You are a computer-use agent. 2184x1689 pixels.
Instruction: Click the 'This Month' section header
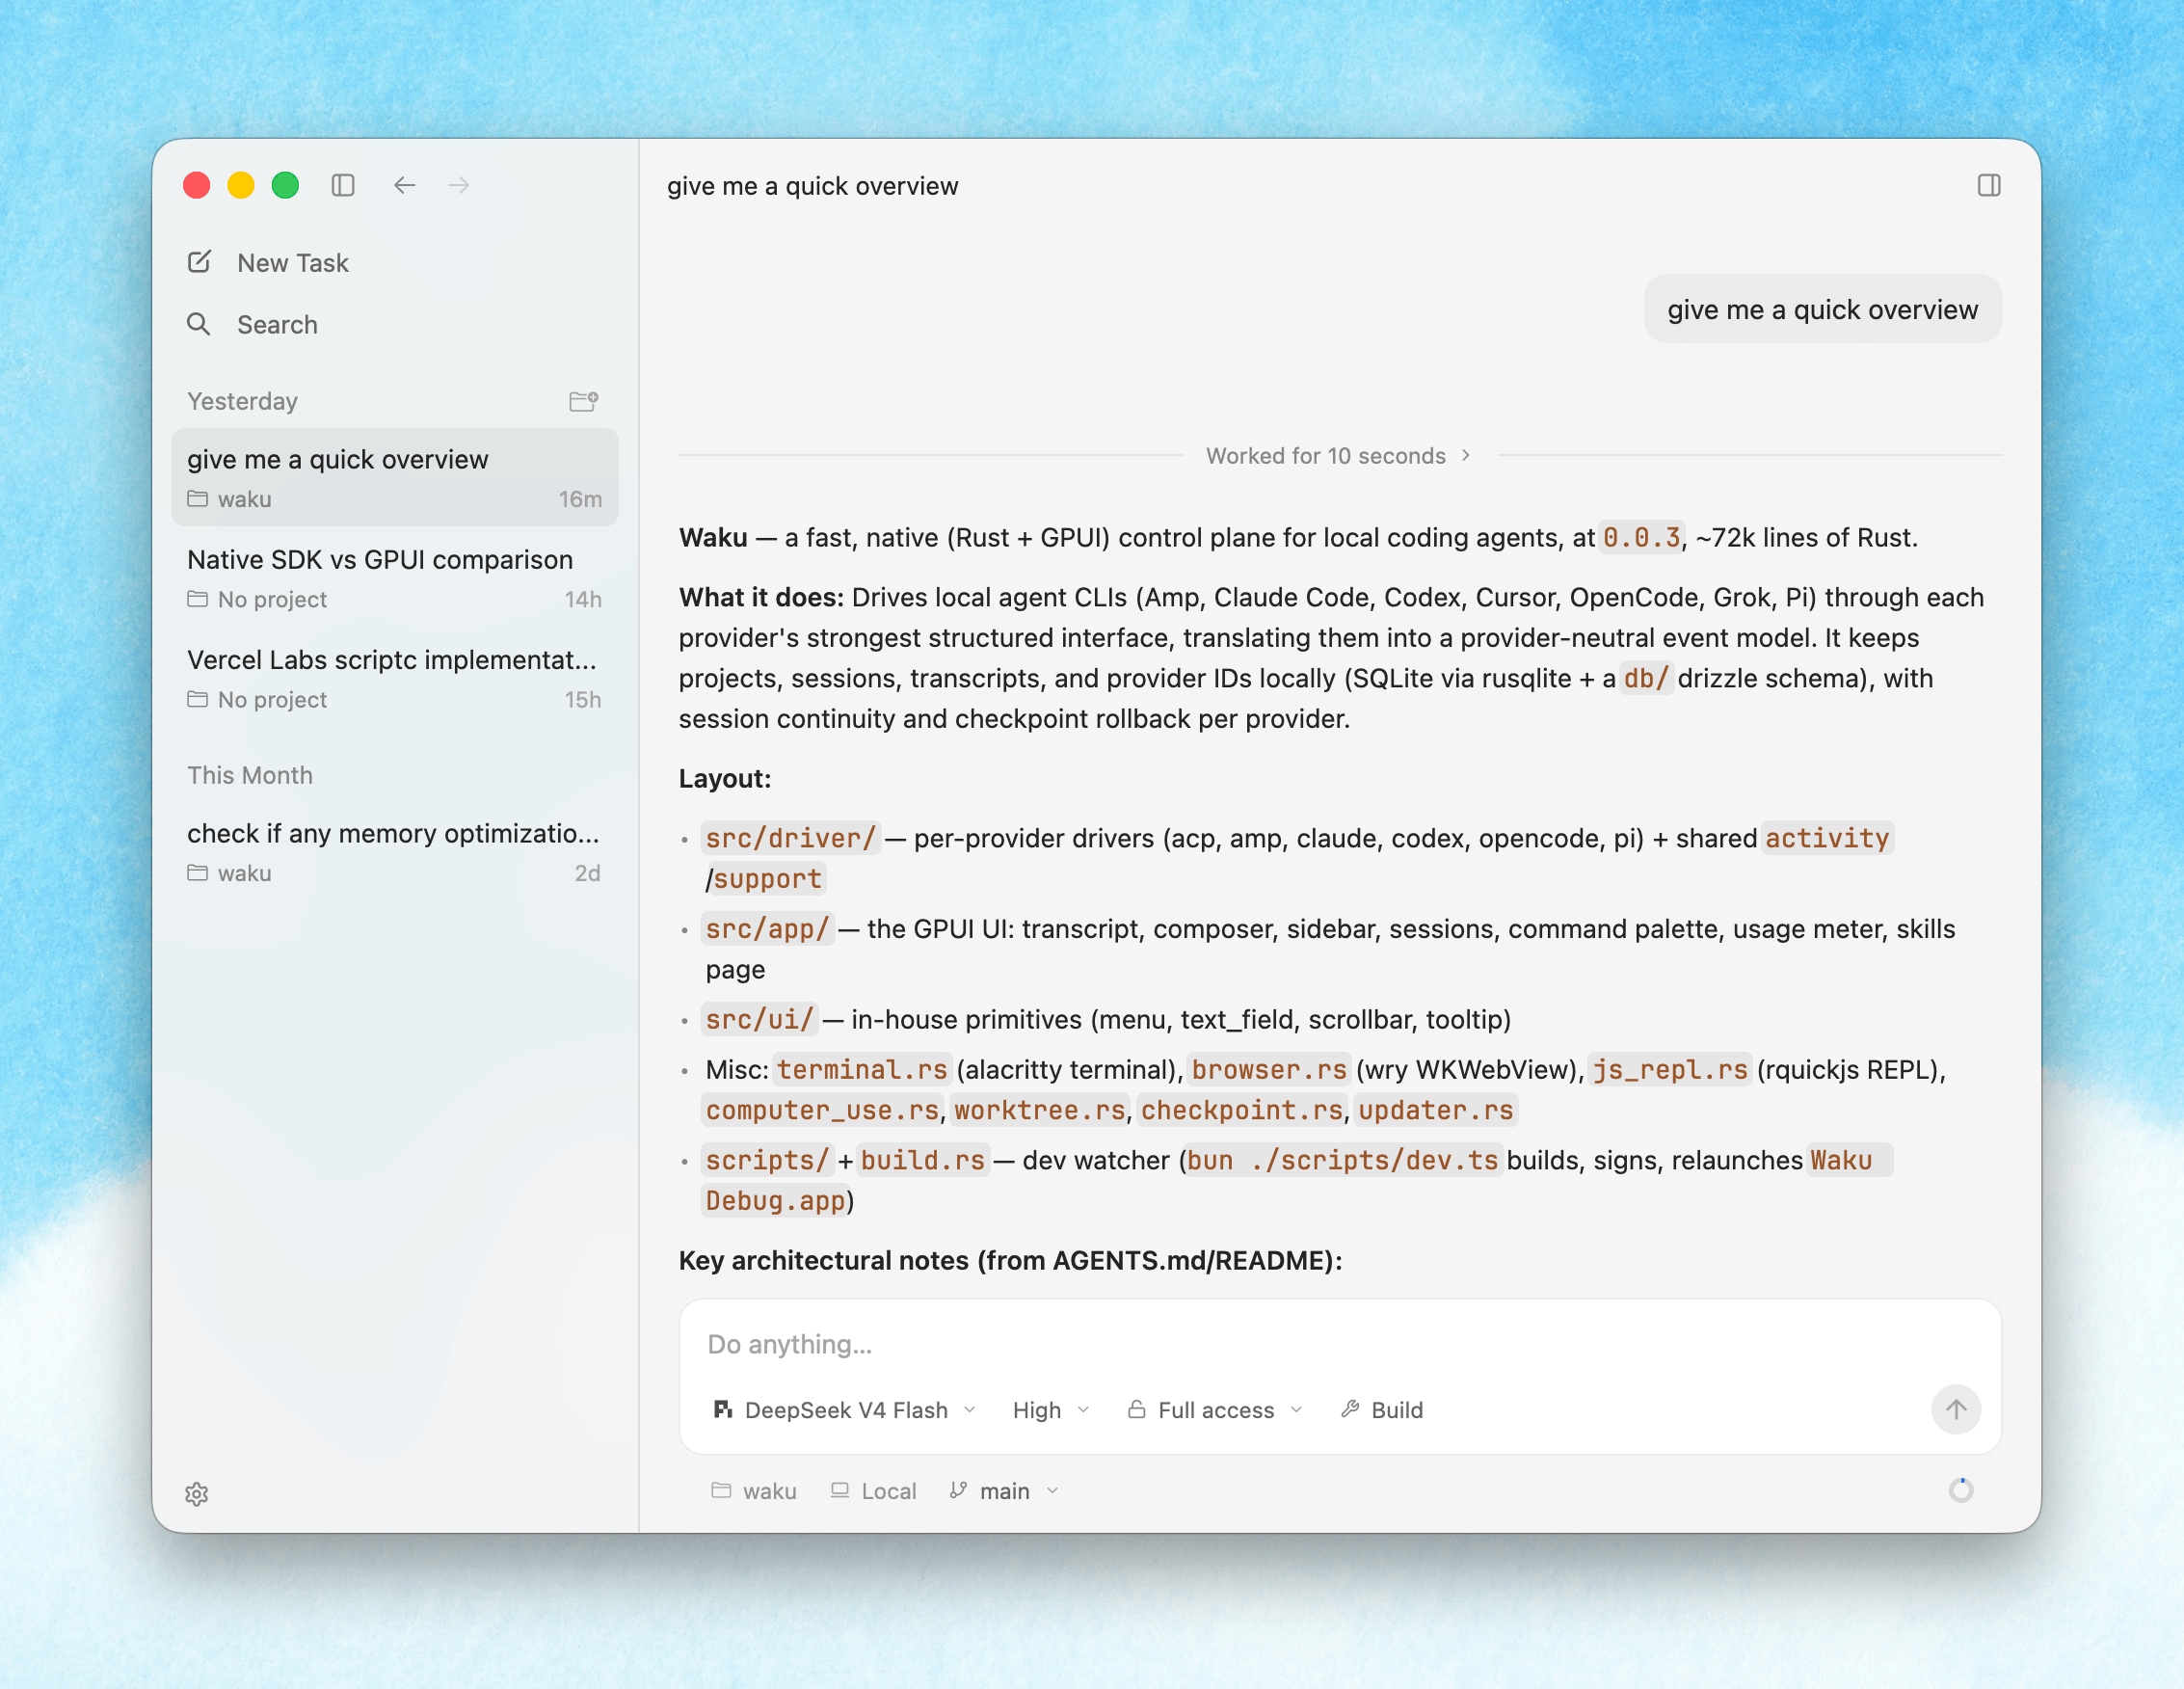tap(250, 775)
